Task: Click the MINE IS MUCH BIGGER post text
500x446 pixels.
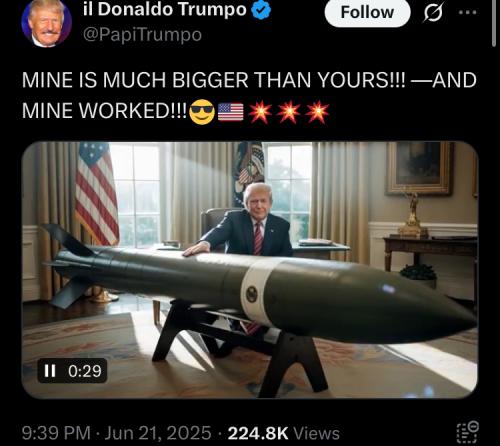Action: tap(249, 95)
